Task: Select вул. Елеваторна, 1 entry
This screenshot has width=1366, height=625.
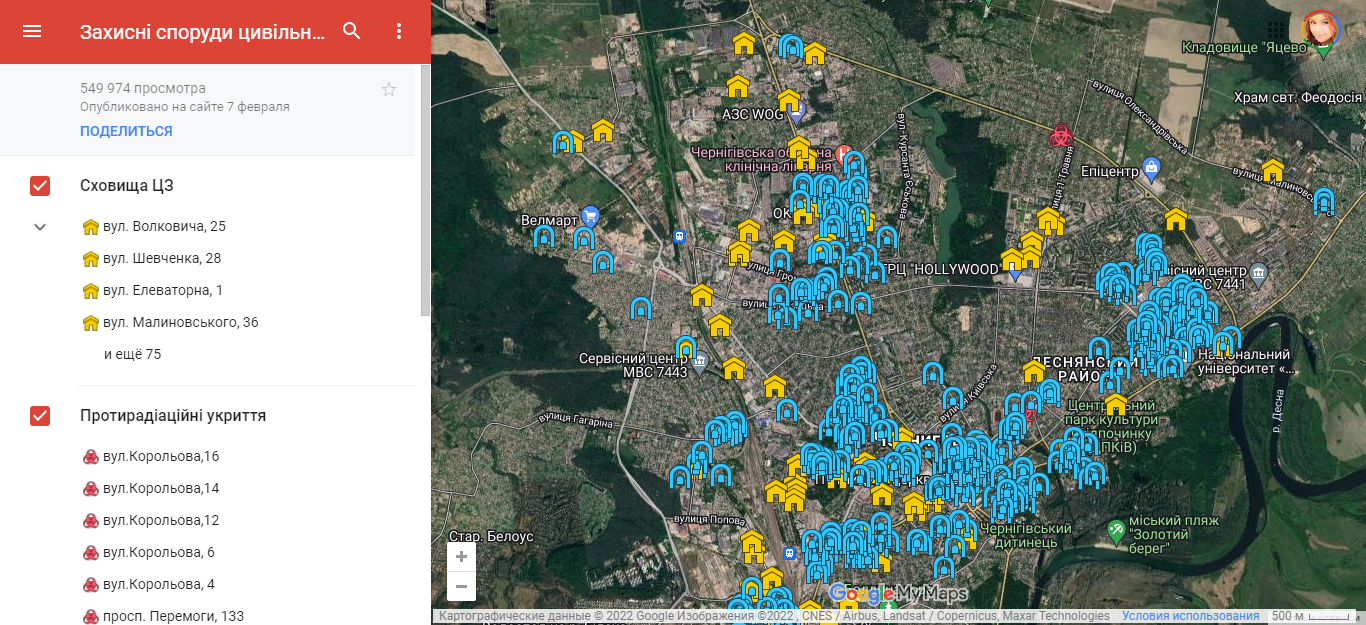Action: [x=153, y=291]
